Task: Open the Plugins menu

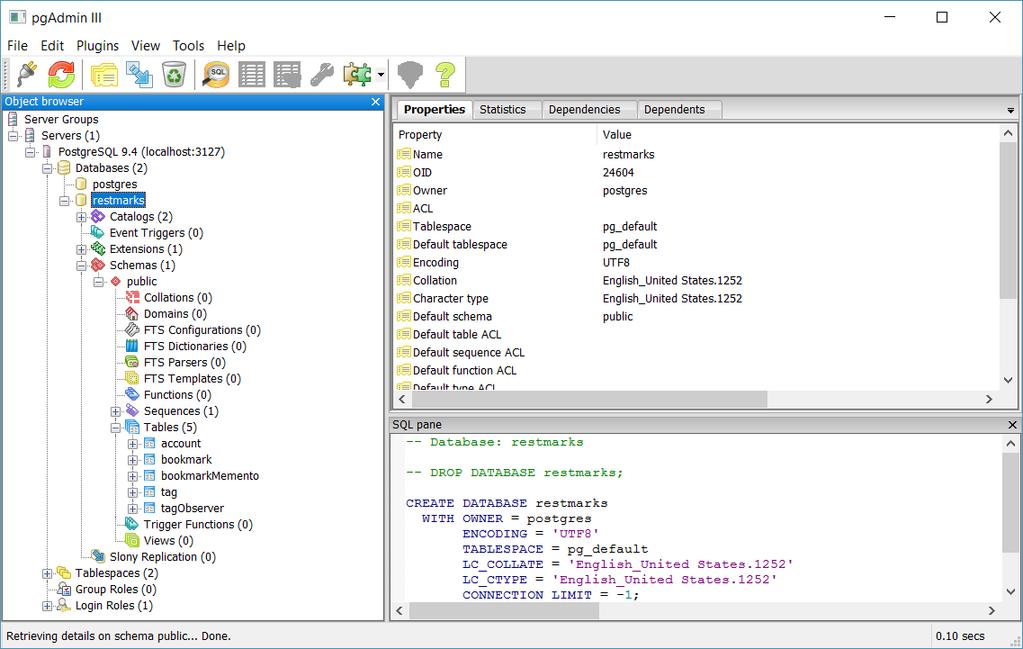Action: click(x=98, y=46)
